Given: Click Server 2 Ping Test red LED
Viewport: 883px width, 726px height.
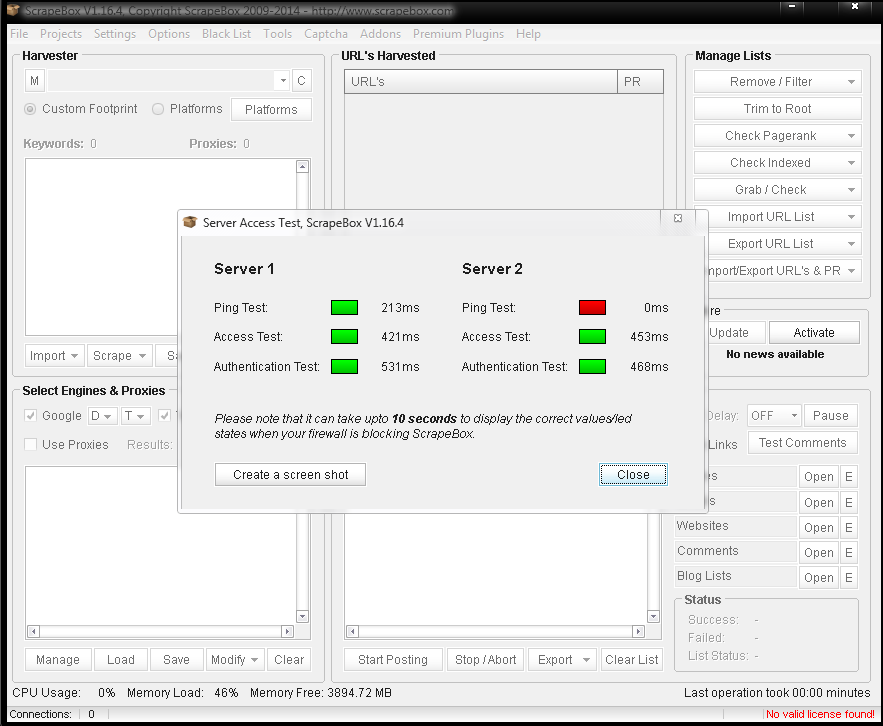Looking at the screenshot, I should pyautogui.click(x=592, y=308).
